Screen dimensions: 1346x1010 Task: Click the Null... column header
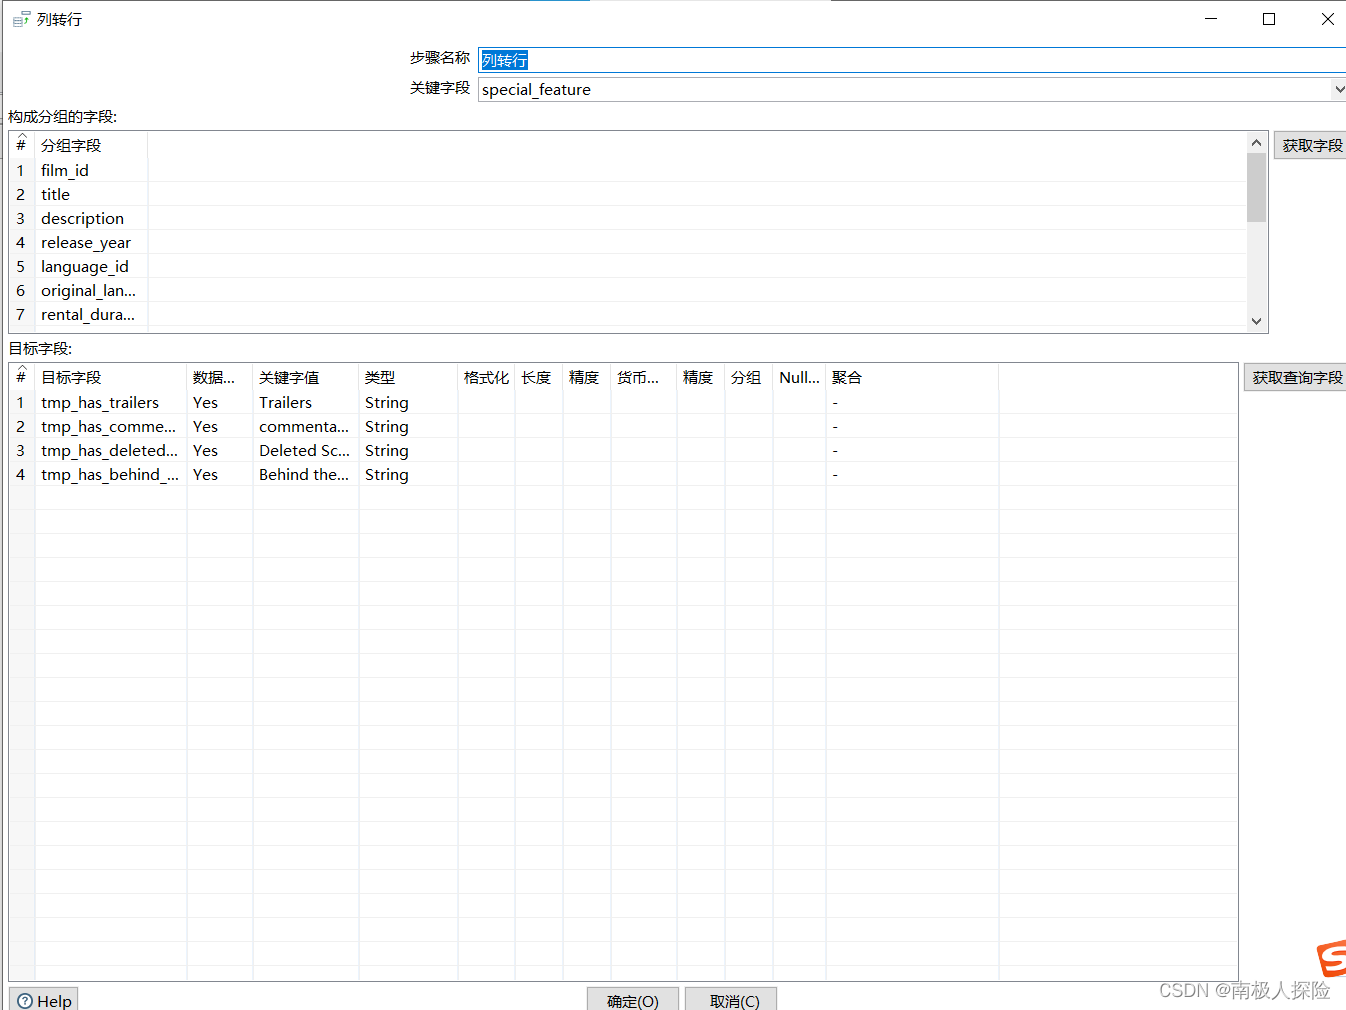799,378
